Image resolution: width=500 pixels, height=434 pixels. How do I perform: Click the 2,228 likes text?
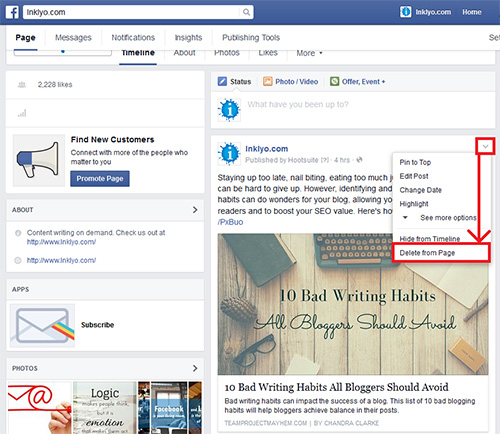click(55, 85)
